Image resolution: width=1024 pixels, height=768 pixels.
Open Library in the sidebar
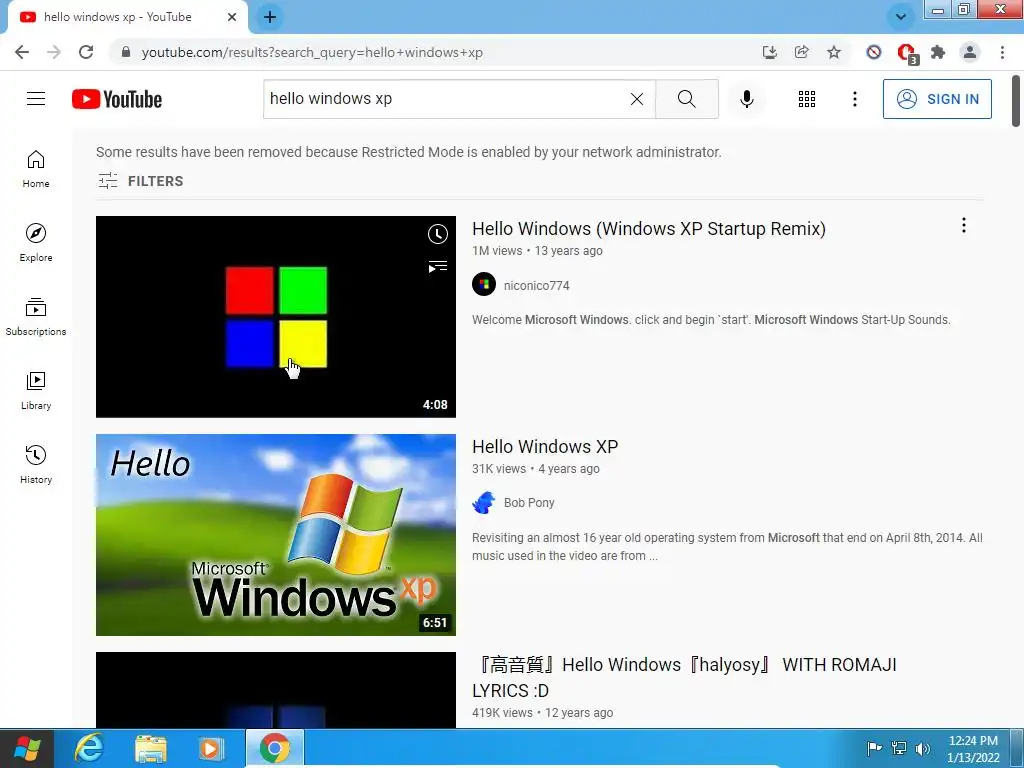click(36, 391)
